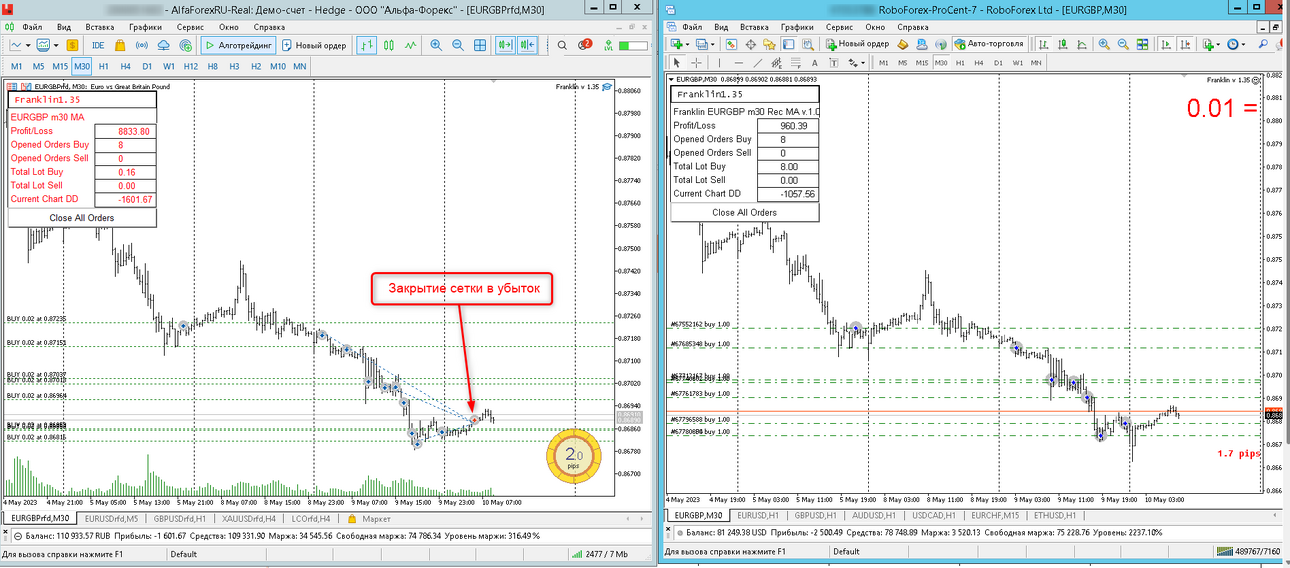1290x568 pixels.
Task: Open notifications icon with red badge 2
Action: point(584,45)
